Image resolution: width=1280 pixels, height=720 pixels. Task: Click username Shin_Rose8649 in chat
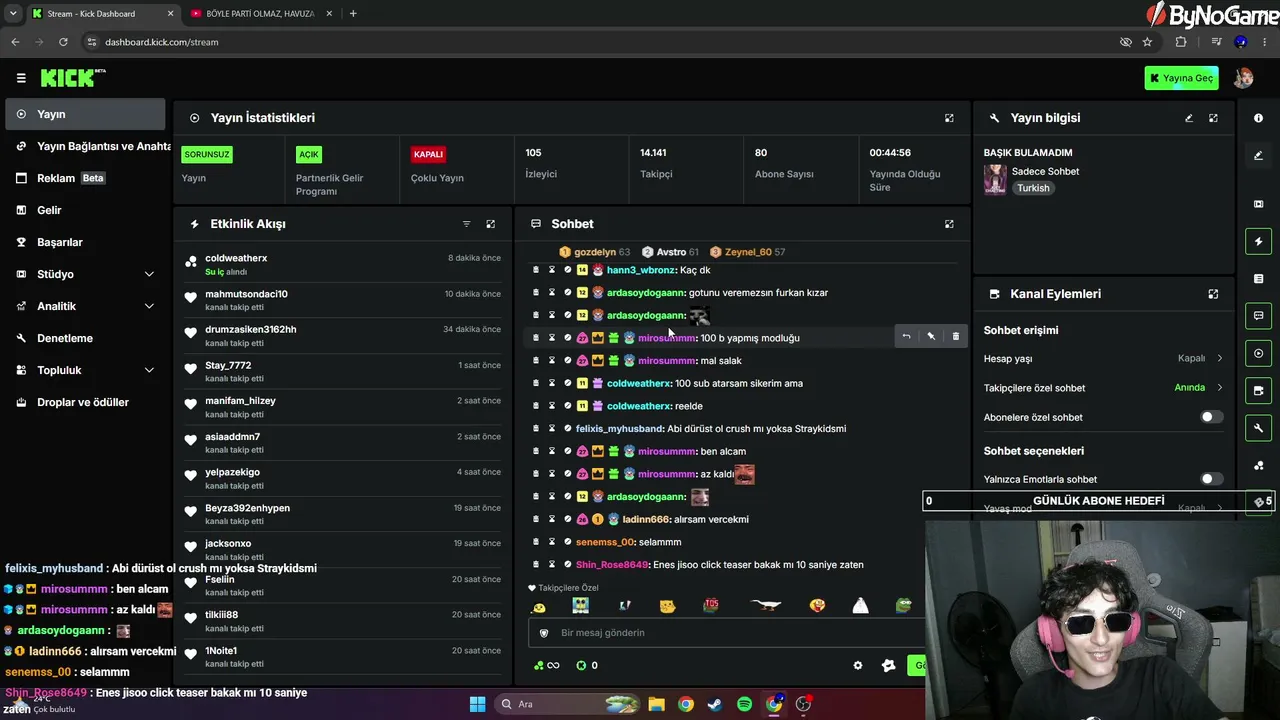612,565
